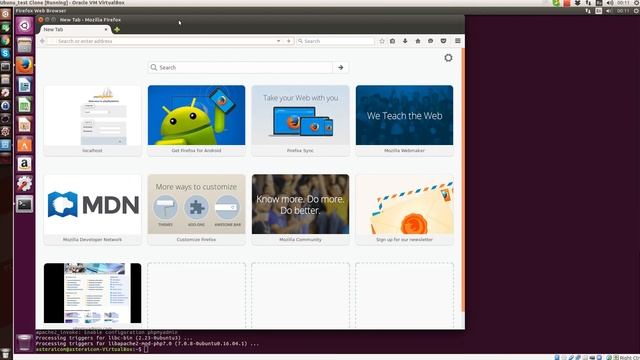The image size is (640, 360).
Task: Open the Mozilla Developer Network tile
Action: [93, 209]
